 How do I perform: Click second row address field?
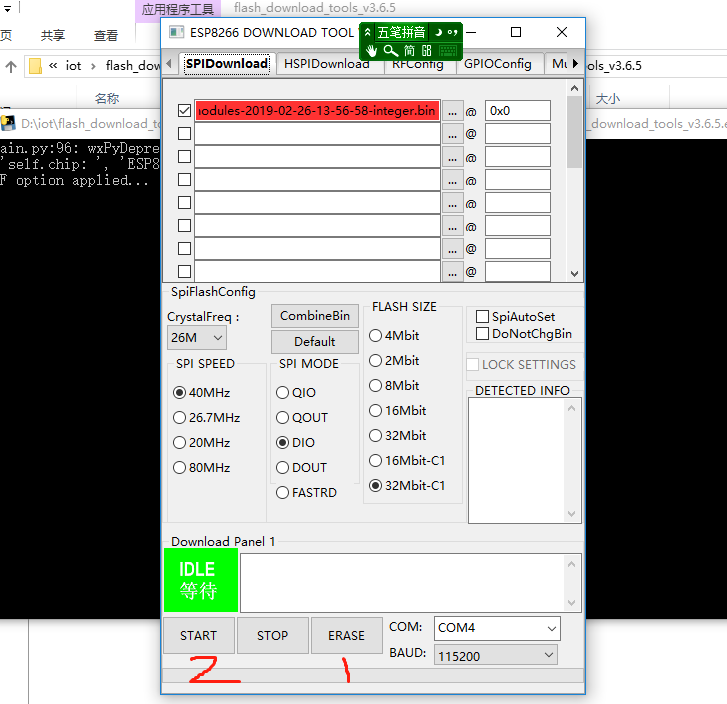pyautogui.click(x=518, y=134)
